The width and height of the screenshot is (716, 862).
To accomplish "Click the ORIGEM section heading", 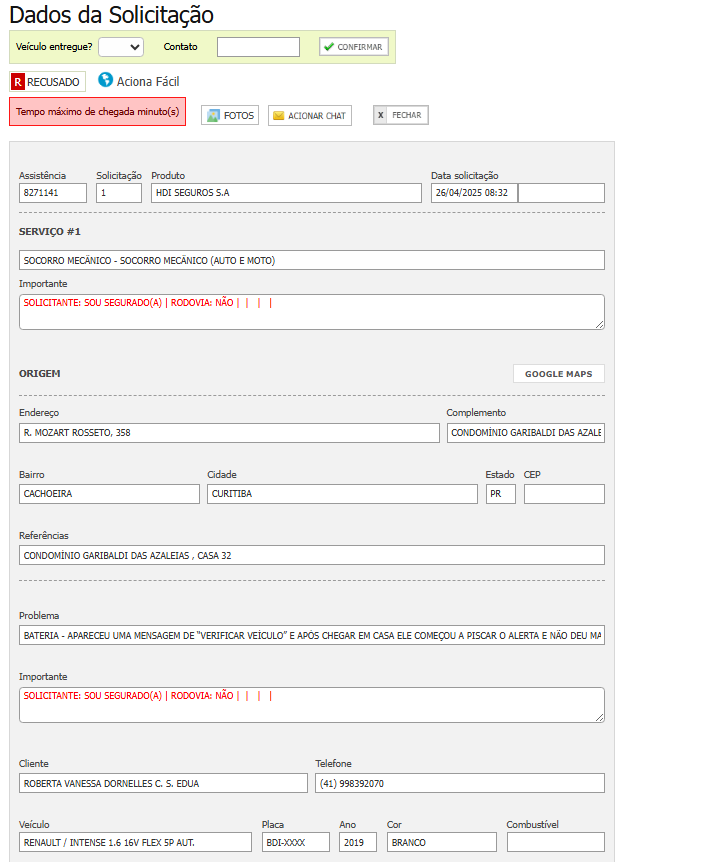I will click(40, 374).
